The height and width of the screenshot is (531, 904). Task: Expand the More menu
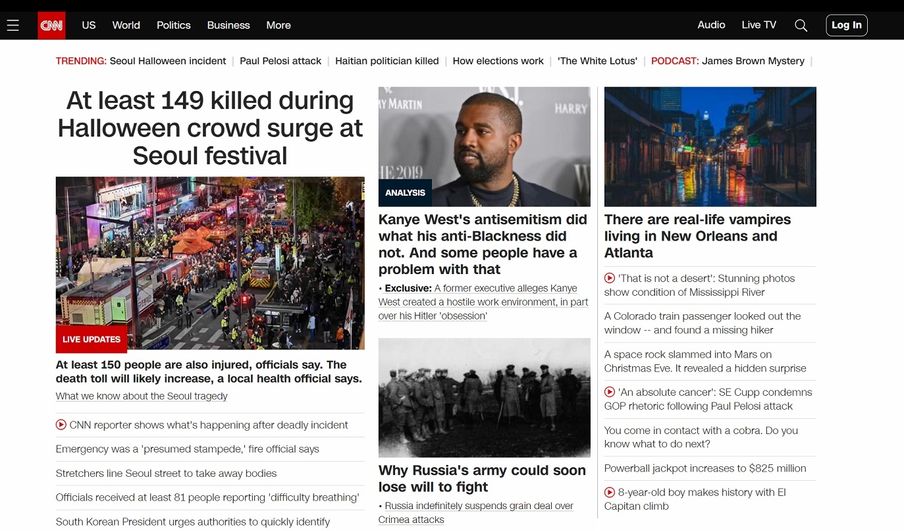click(278, 25)
